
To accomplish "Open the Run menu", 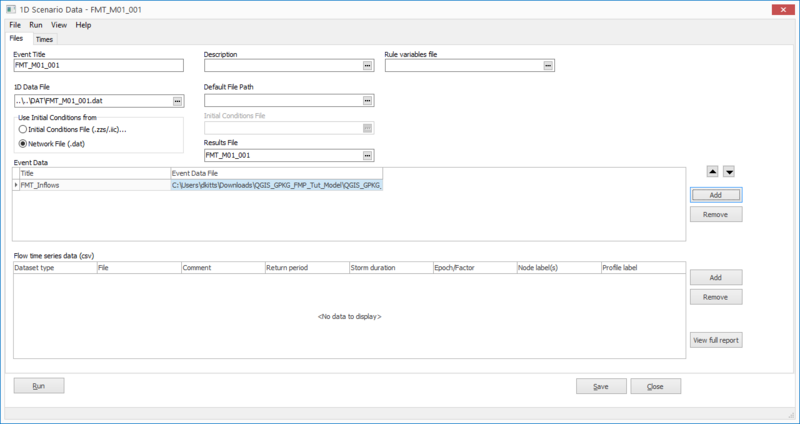I will (x=35, y=24).
